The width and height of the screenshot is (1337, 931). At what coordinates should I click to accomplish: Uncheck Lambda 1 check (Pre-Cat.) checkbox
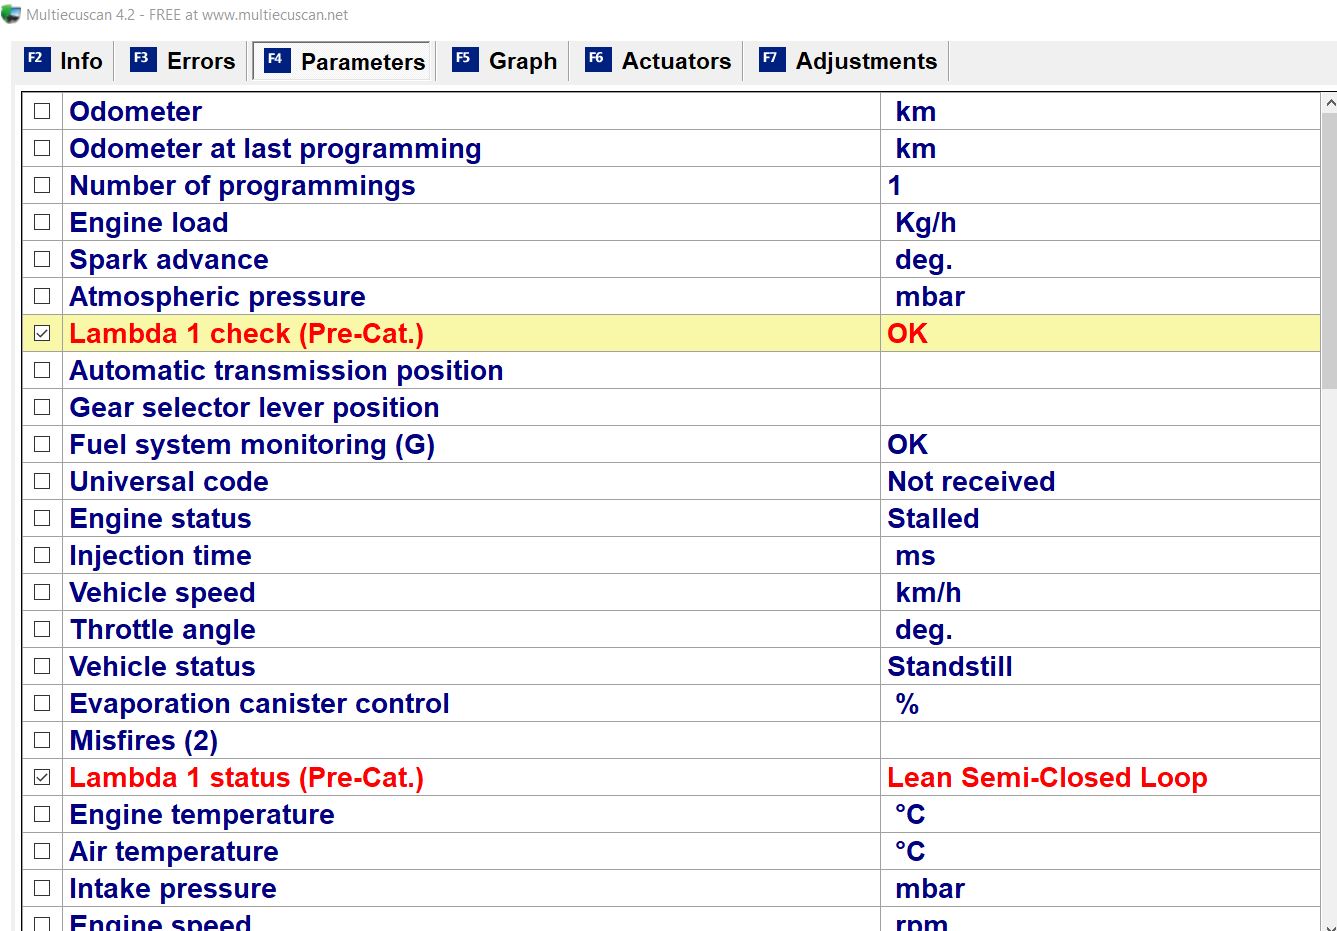click(x=42, y=333)
